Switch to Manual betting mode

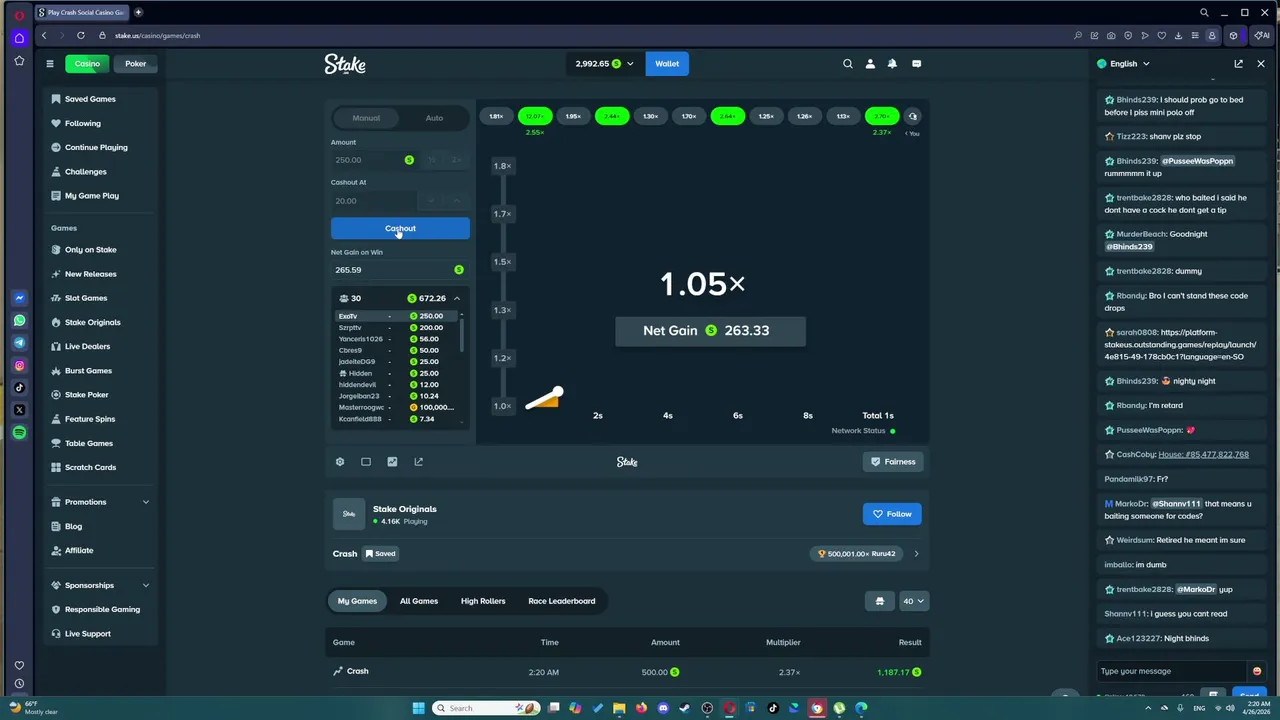tap(366, 118)
